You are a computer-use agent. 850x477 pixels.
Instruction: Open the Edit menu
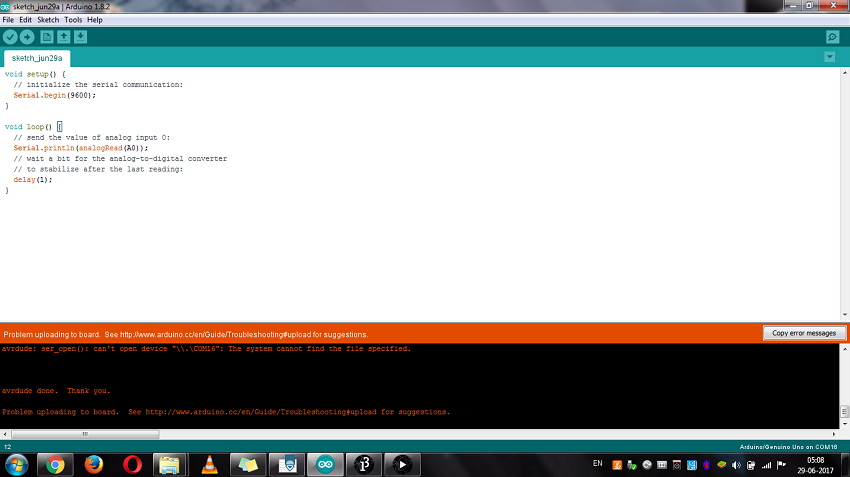click(x=25, y=20)
